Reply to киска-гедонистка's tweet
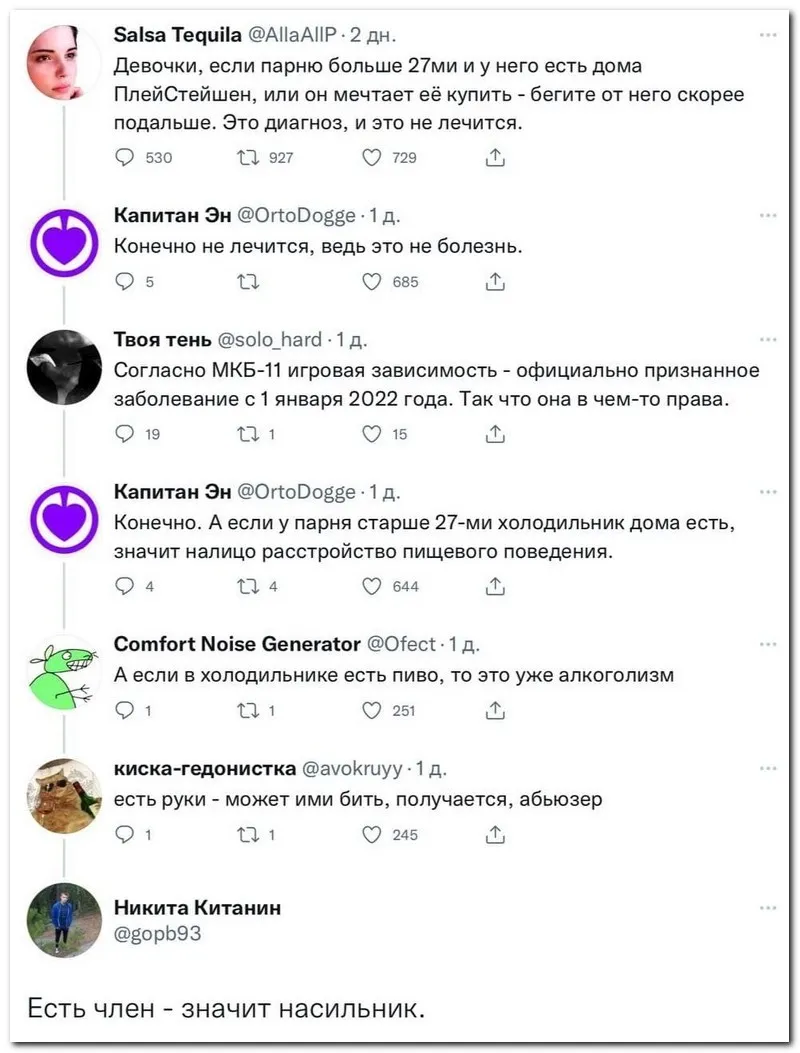Image resolution: width=800 pixels, height=1053 pixels. (x=125, y=835)
